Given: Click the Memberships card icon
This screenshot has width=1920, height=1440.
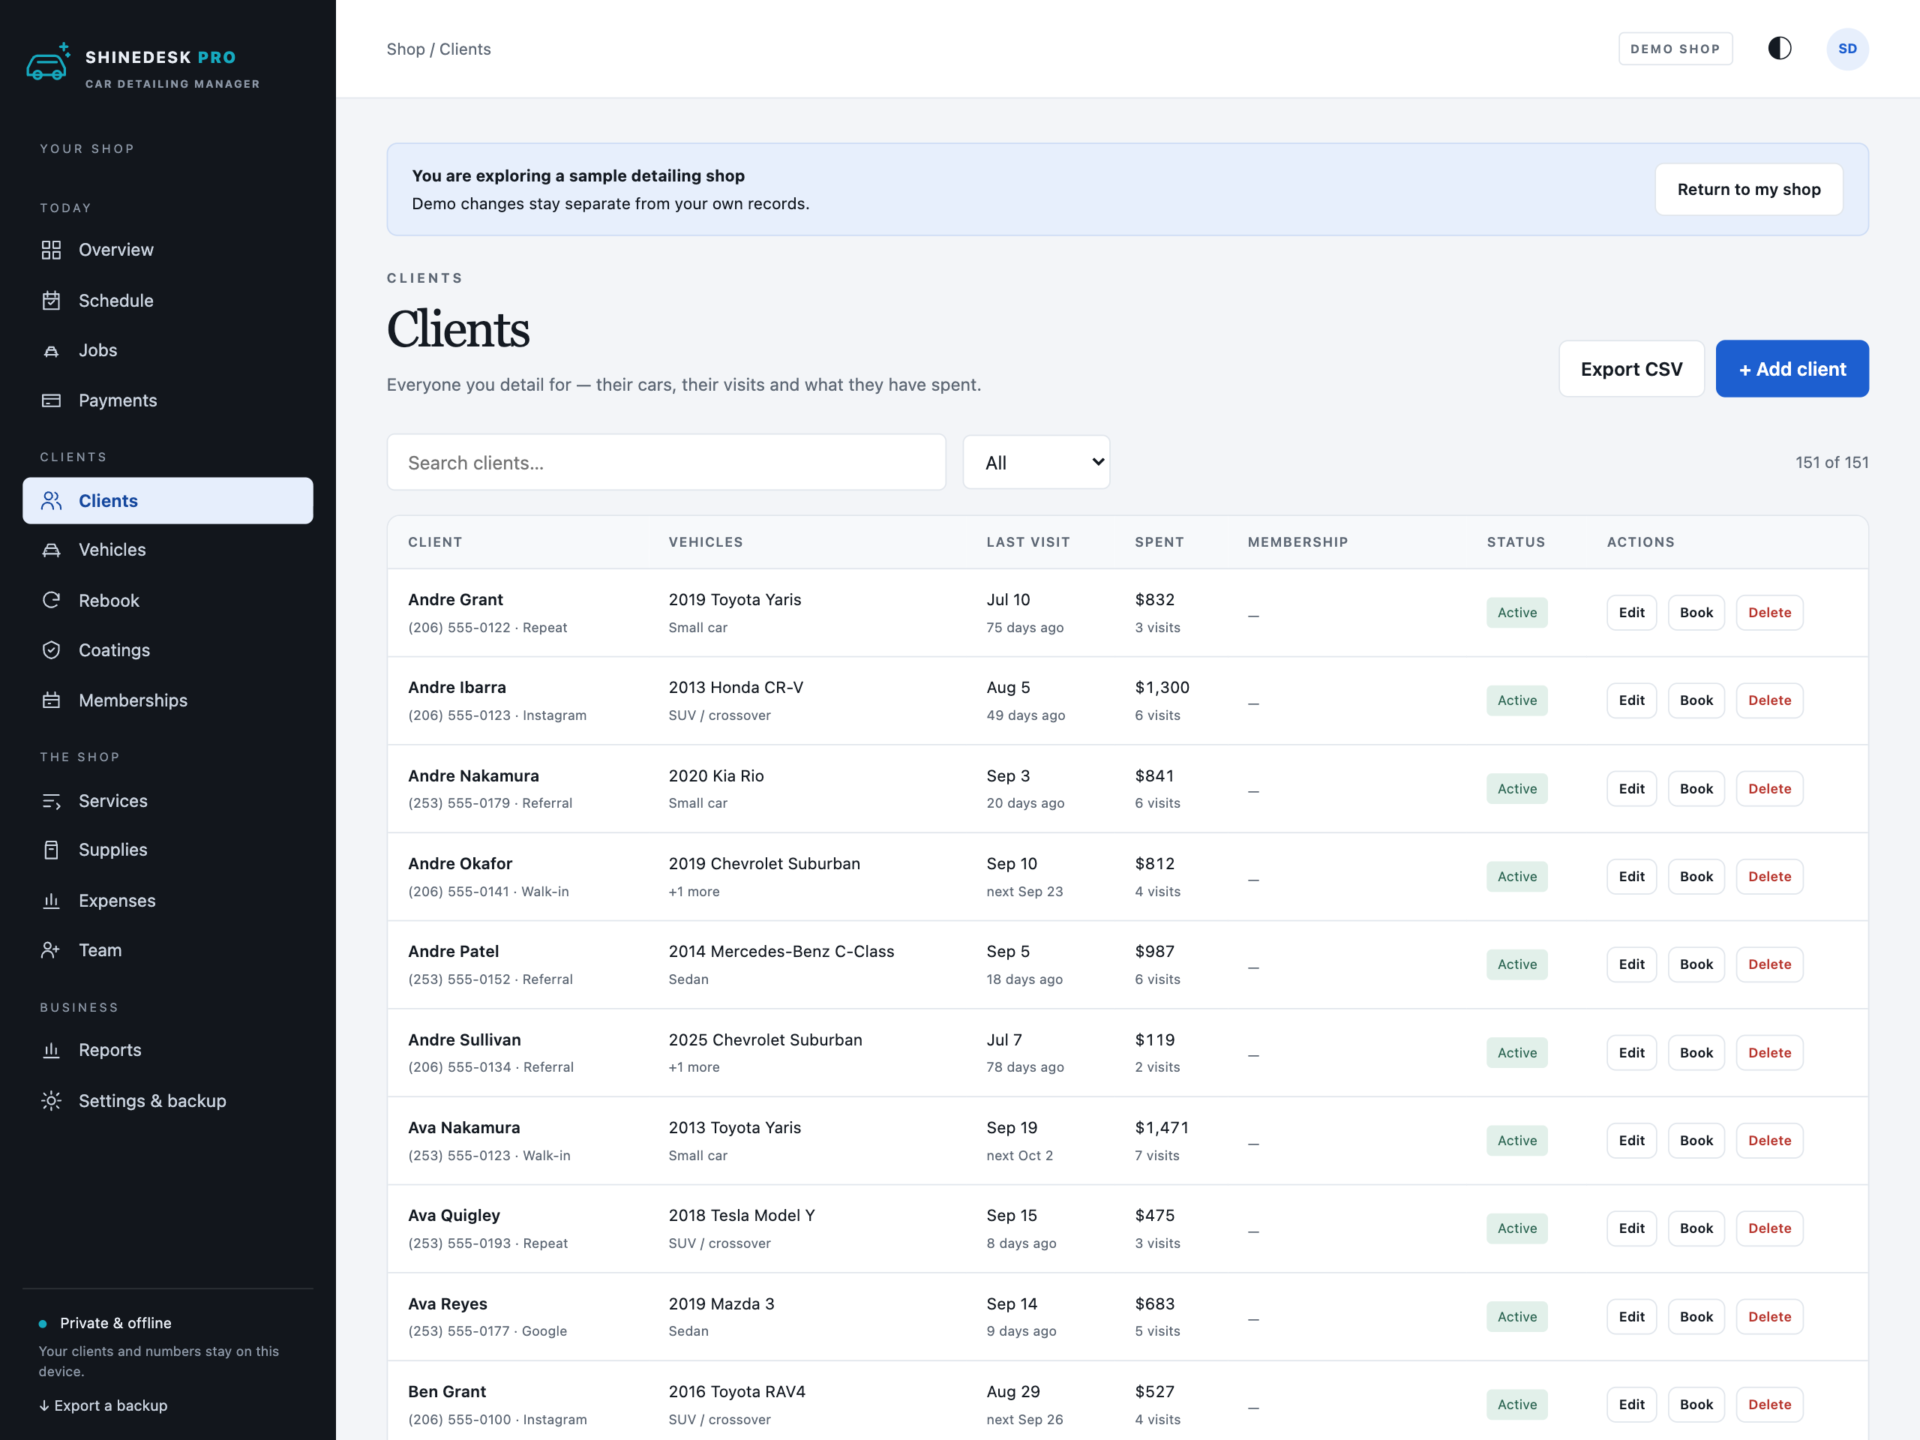Looking at the screenshot, I should pos(51,700).
